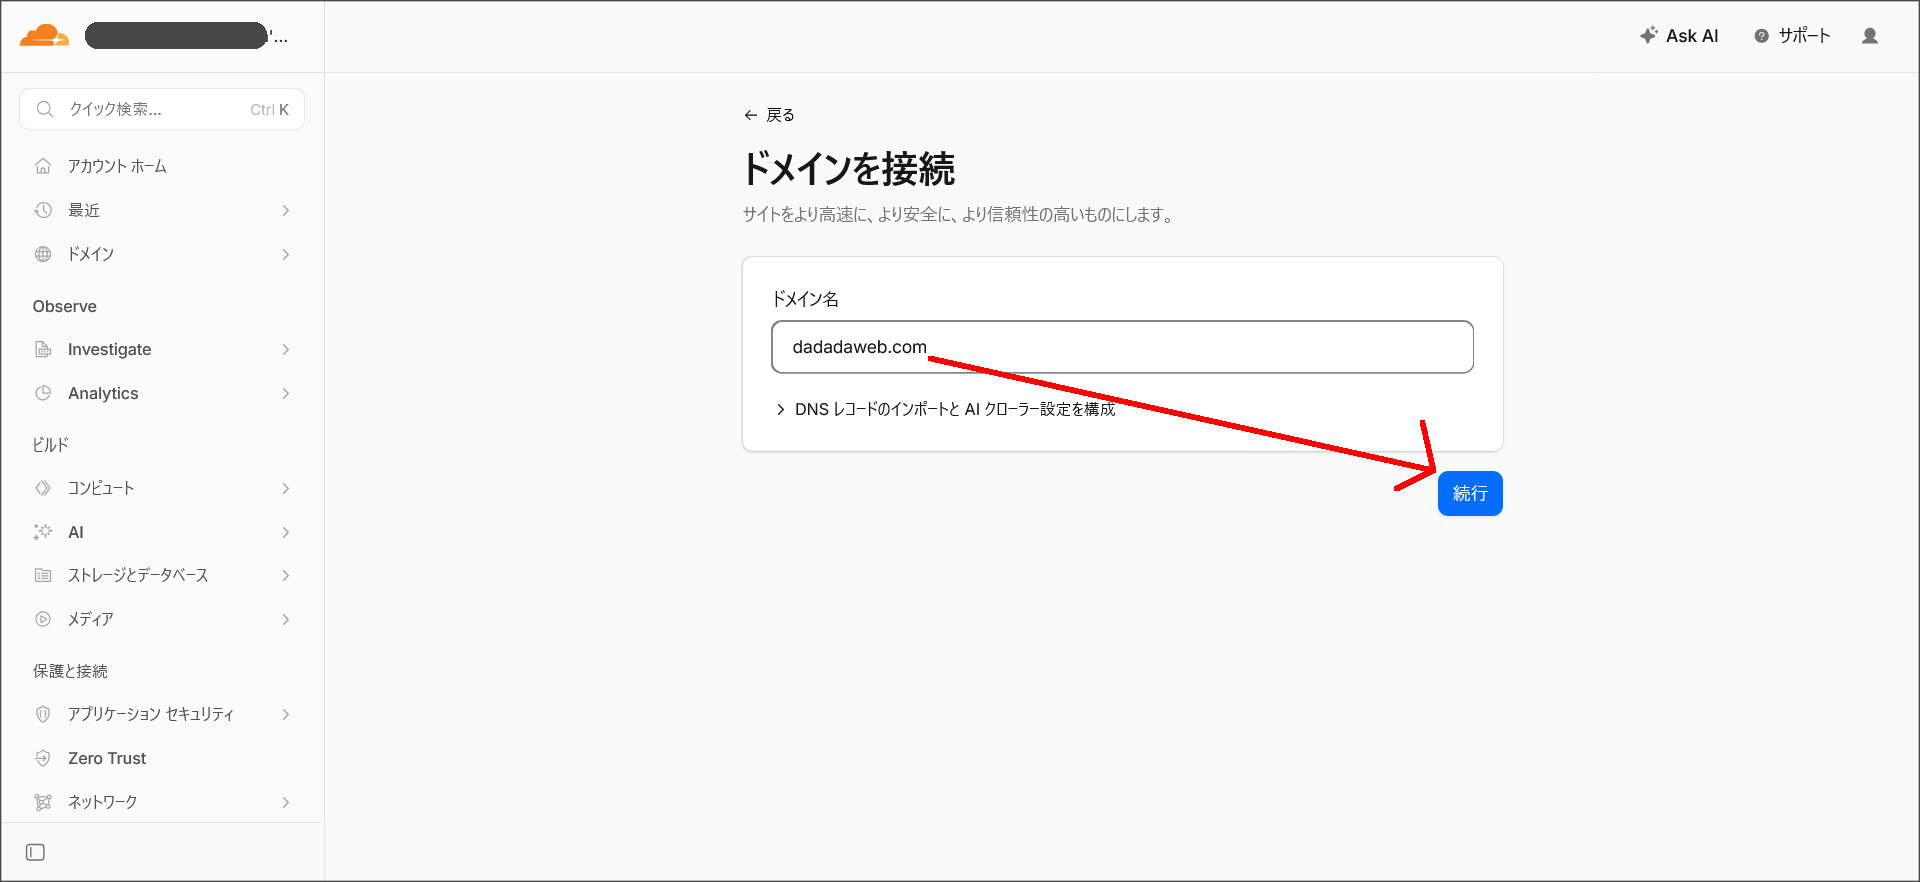Expand the Investigate chevron
Viewport: 1920px width, 882px height.
click(x=286, y=349)
